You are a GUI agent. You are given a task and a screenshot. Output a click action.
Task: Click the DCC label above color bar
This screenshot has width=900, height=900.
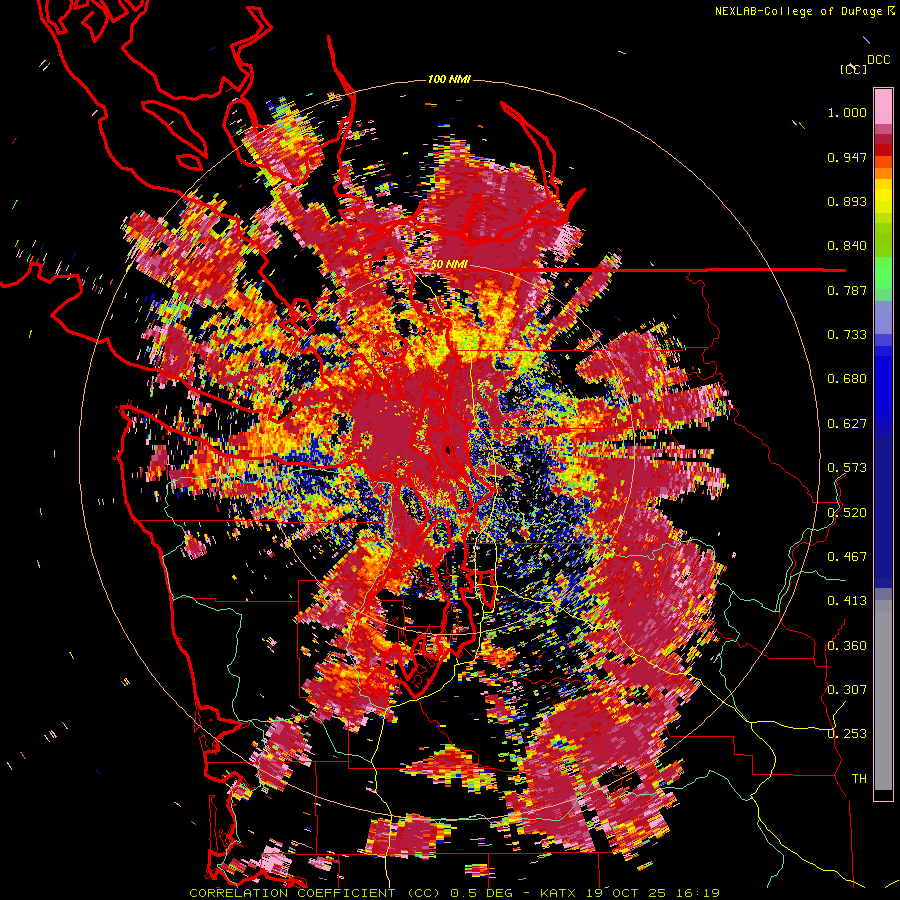(x=878, y=60)
